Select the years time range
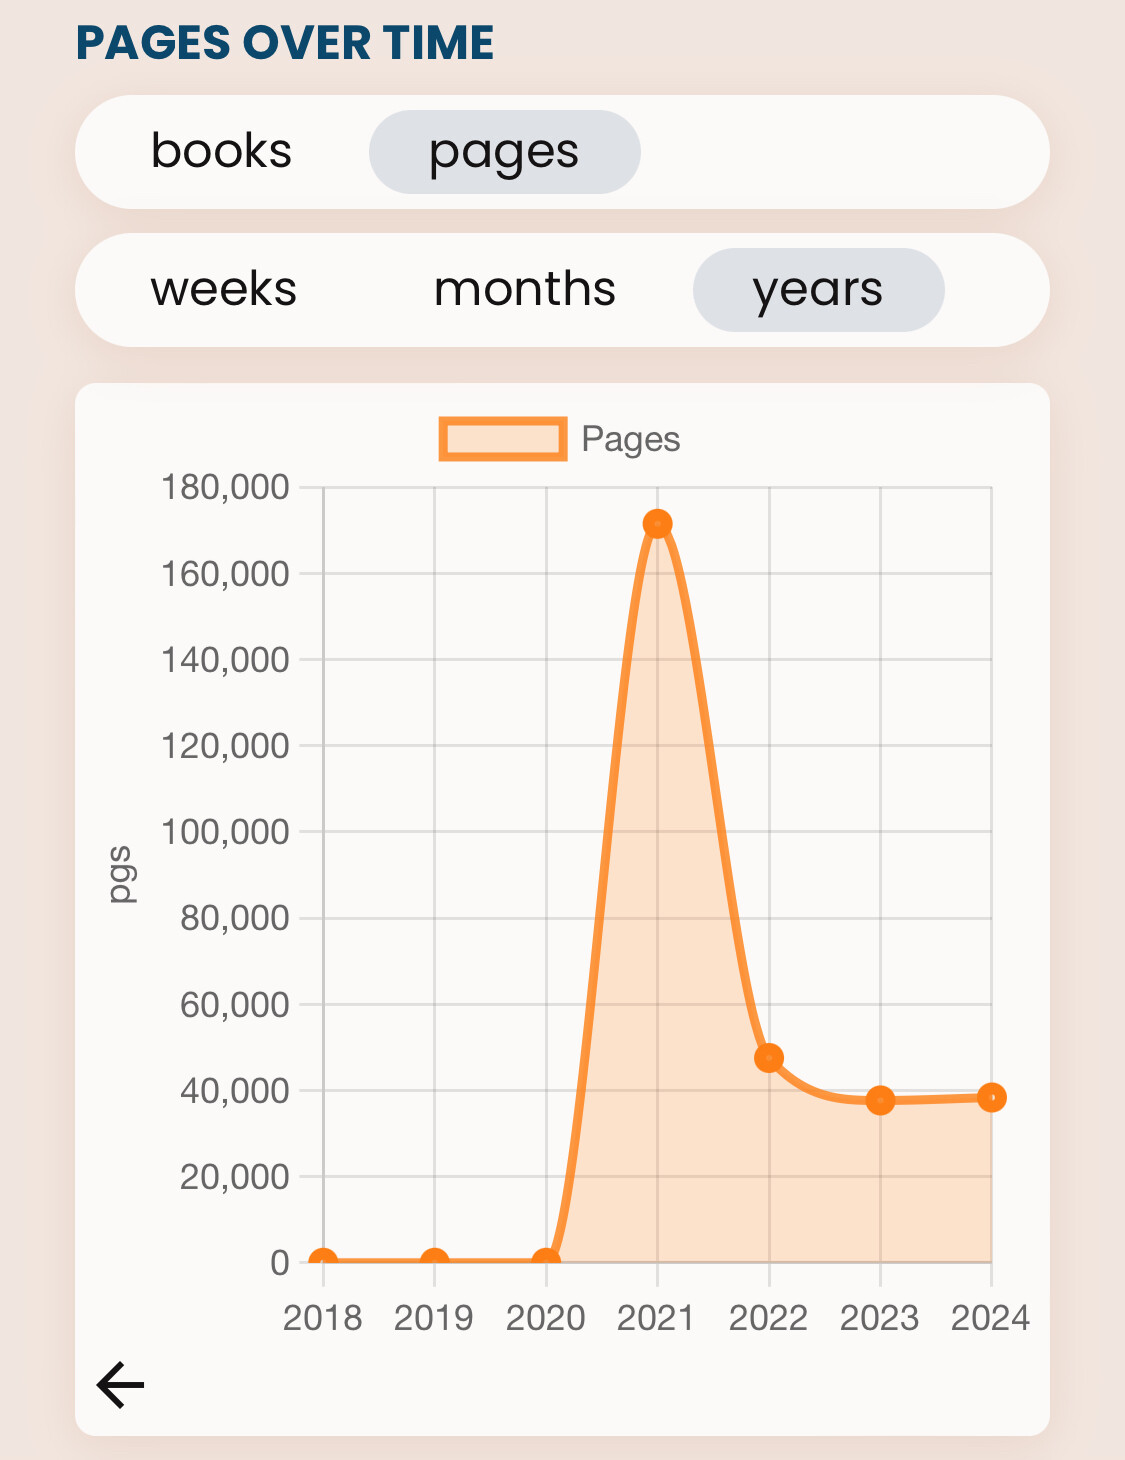 point(818,290)
